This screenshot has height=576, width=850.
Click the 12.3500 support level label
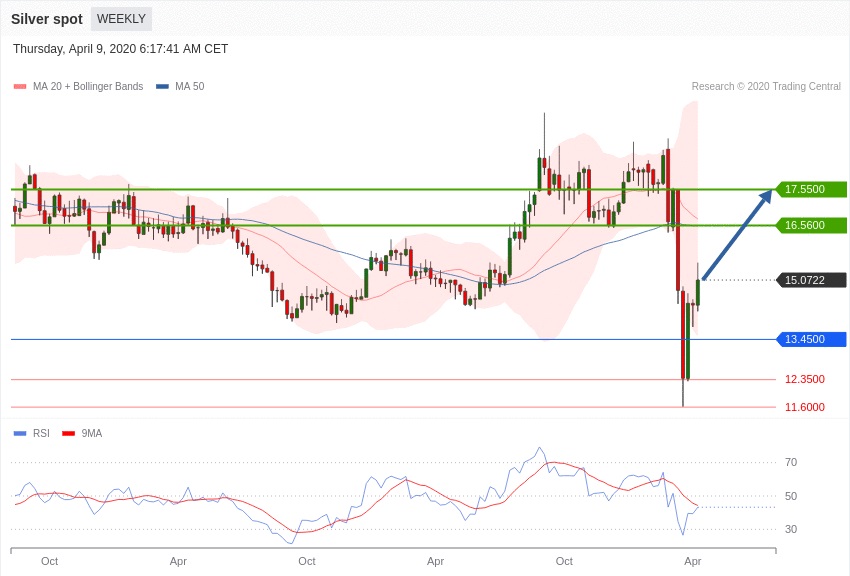point(804,379)
